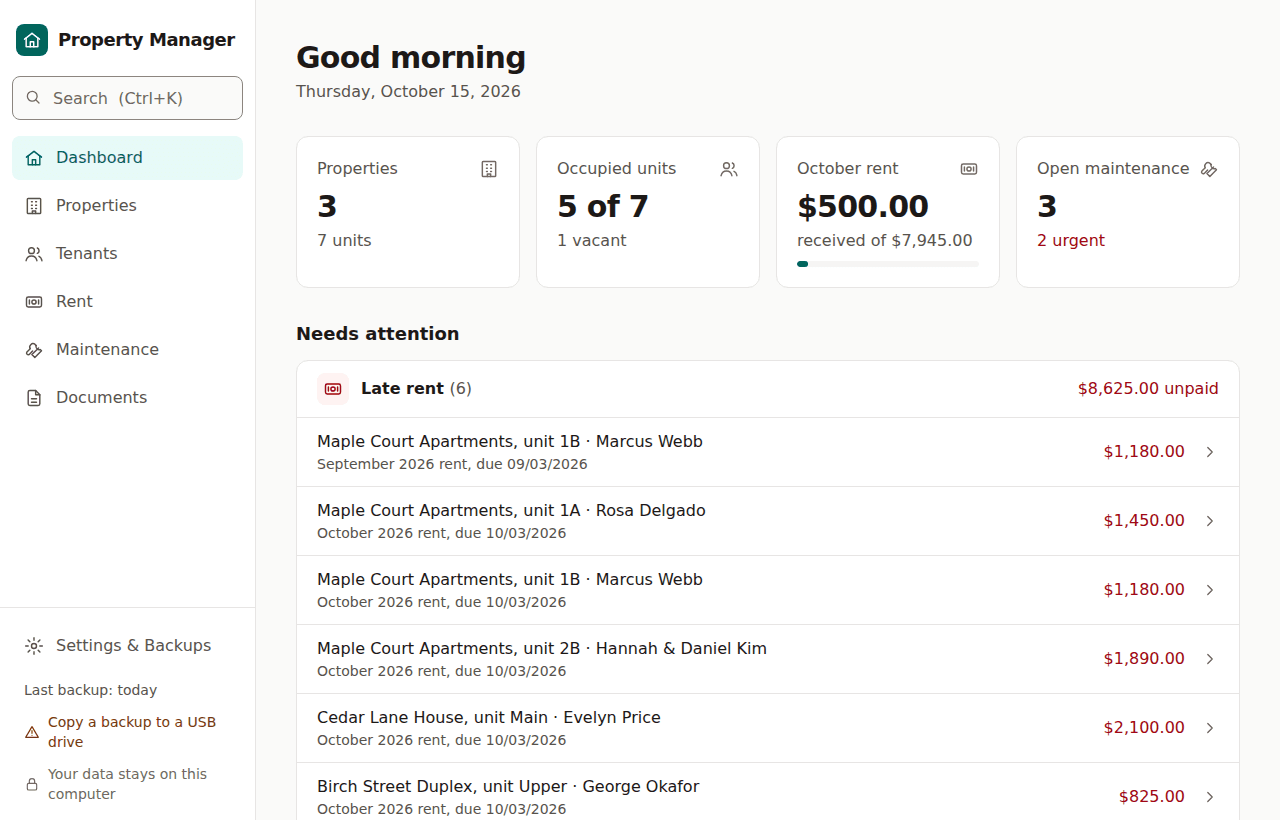The height and width of the screenshot is (820, 1280).
Task: Expand Marcus Webb's September 2026 late rent chevron
Action: point(1210,452)
